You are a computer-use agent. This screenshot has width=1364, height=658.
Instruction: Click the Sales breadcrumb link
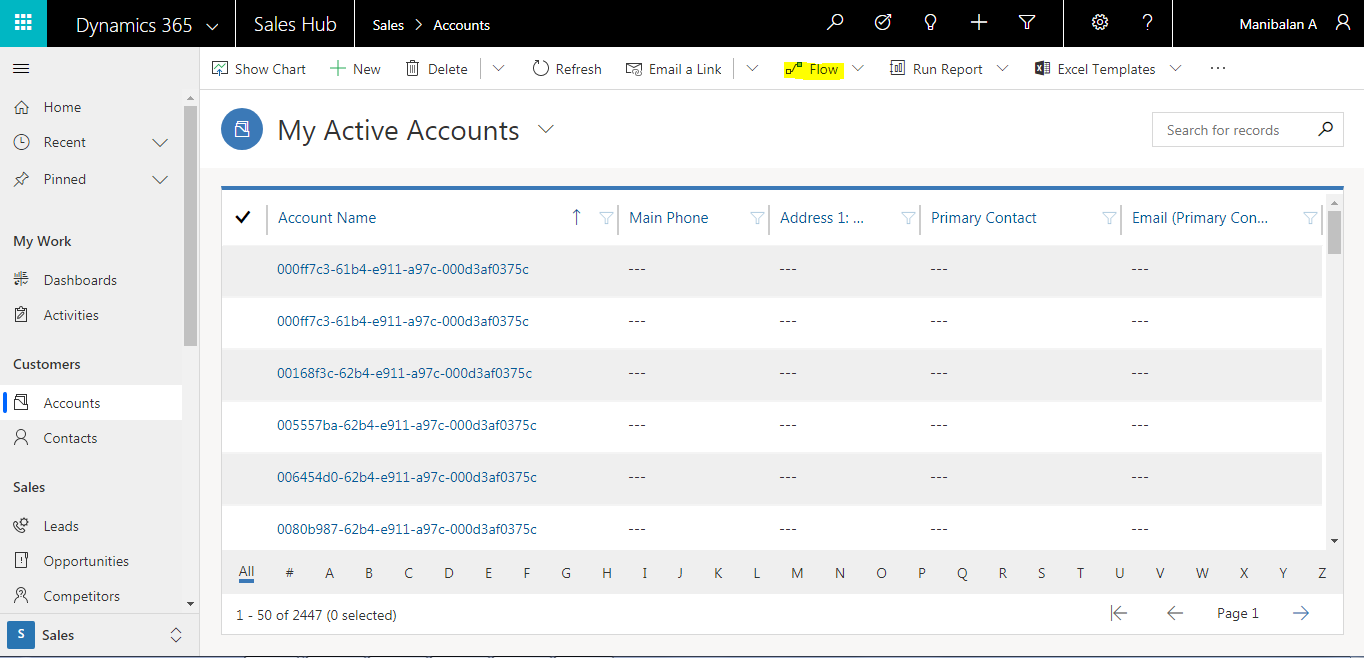(388, 25)
